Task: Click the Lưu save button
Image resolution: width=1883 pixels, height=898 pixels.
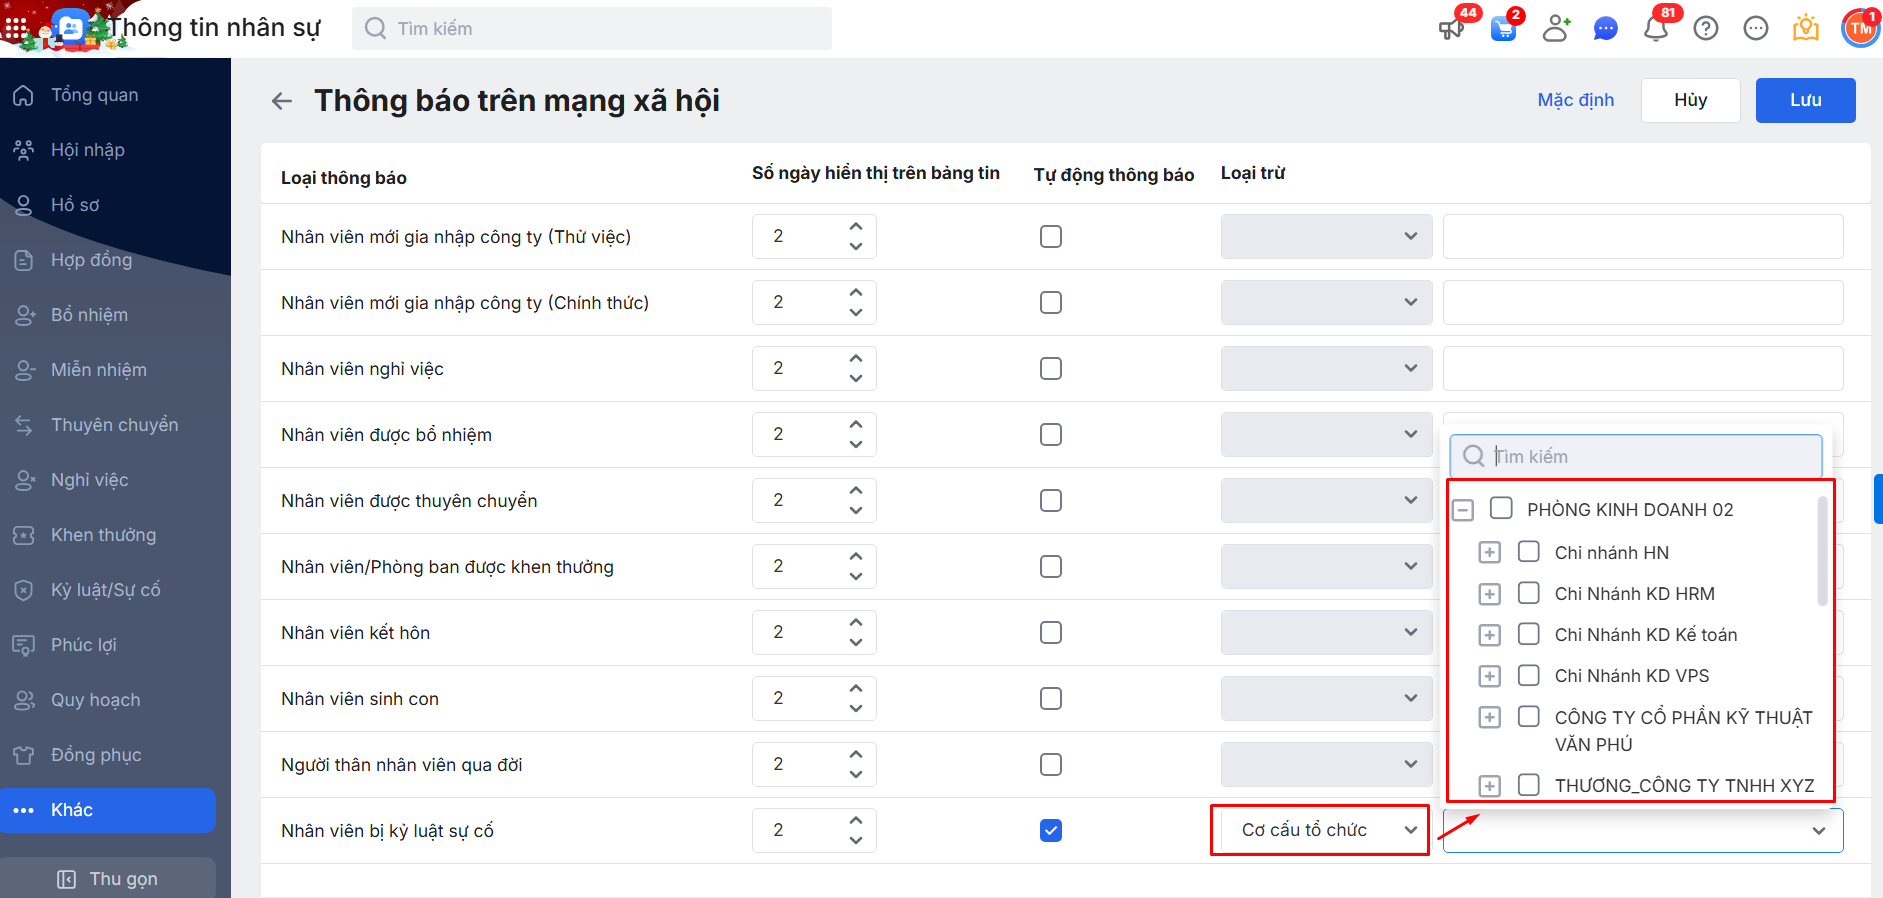Action: [1805, 100]
